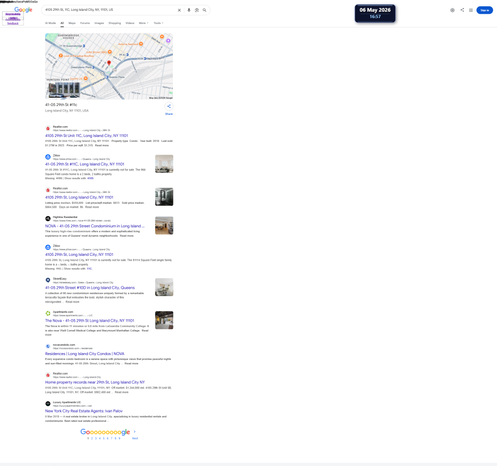The height and width of the screenshot is (466, 500).
Task: Open 'NOVA - 41-05 29th Street Condominium' link
Action: pos(95,226)
